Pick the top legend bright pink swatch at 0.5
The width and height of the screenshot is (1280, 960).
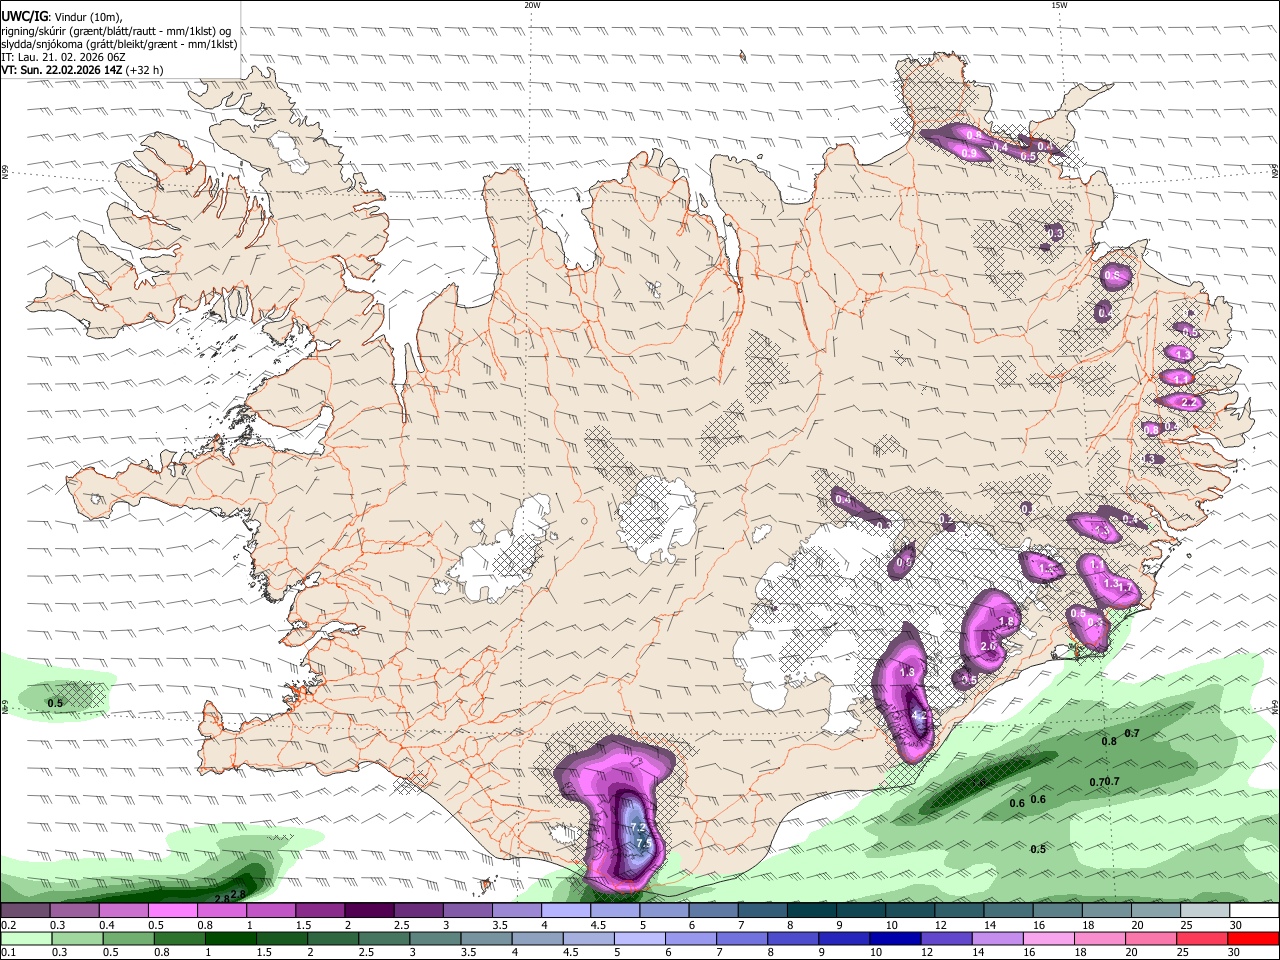(x=172, y=911)
